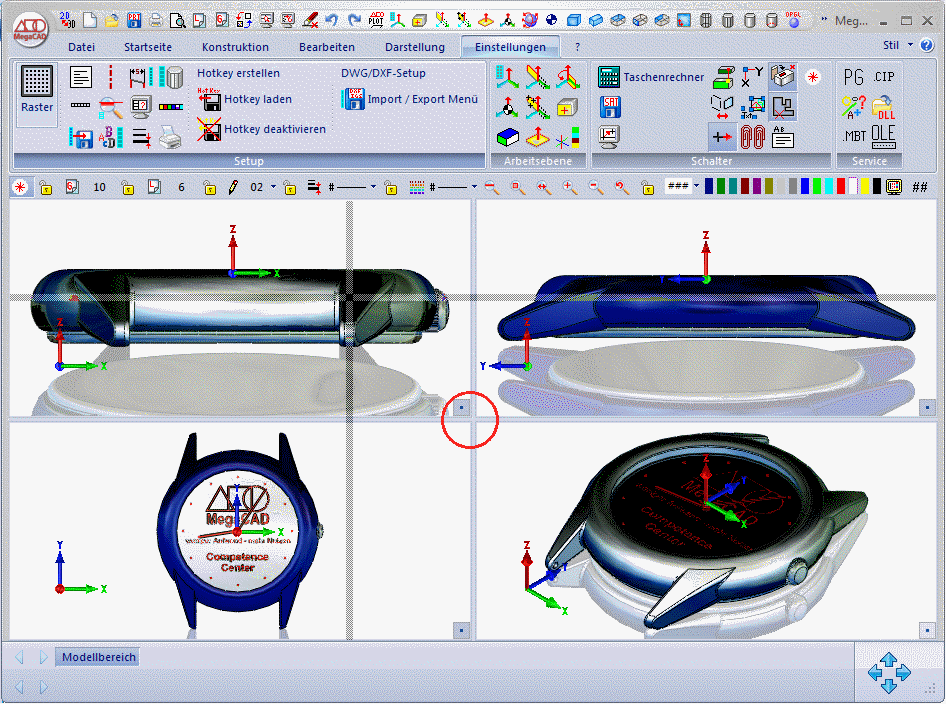
Task: Expand the pen 02 dropdown arrow
Action: pos(272,187)
